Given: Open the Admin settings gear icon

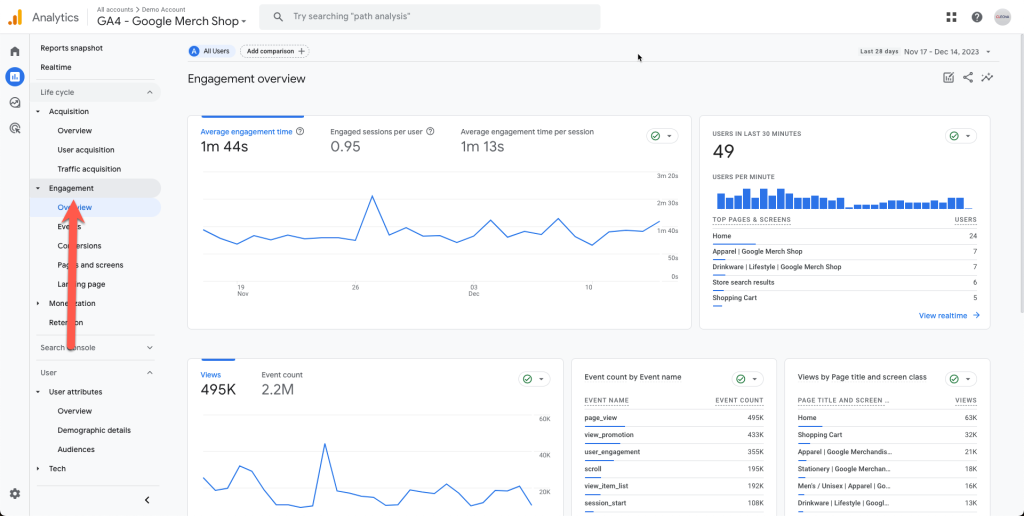Looking at the screenshot, I should [x=14, y=494].
